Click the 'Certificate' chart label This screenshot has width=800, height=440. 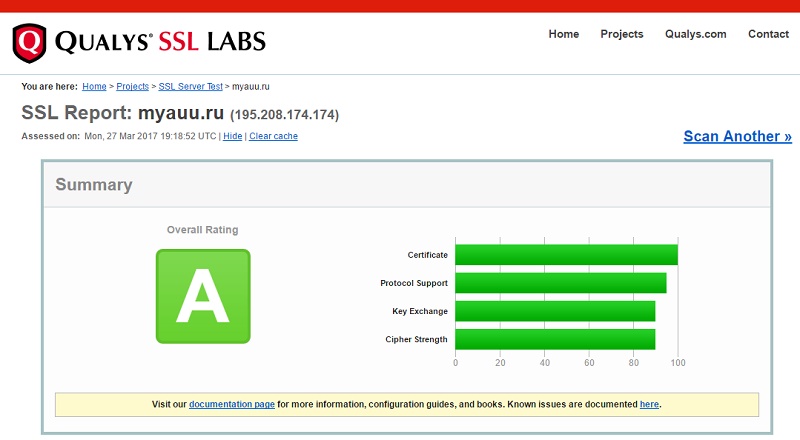click(x=428, y=255)
